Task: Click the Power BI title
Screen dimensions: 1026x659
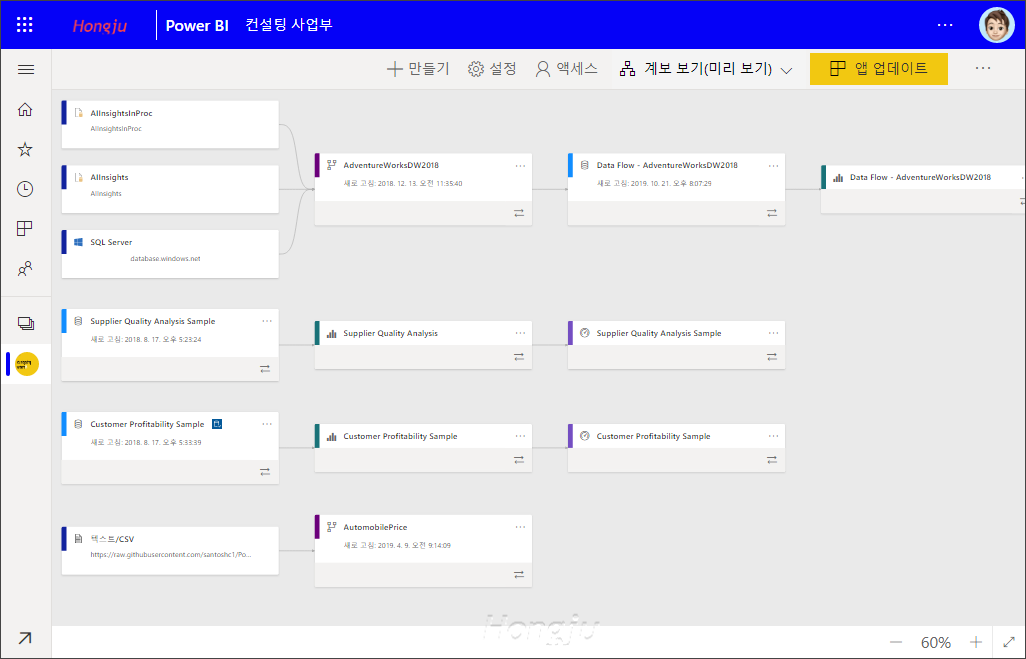Action: click(197, 26)
